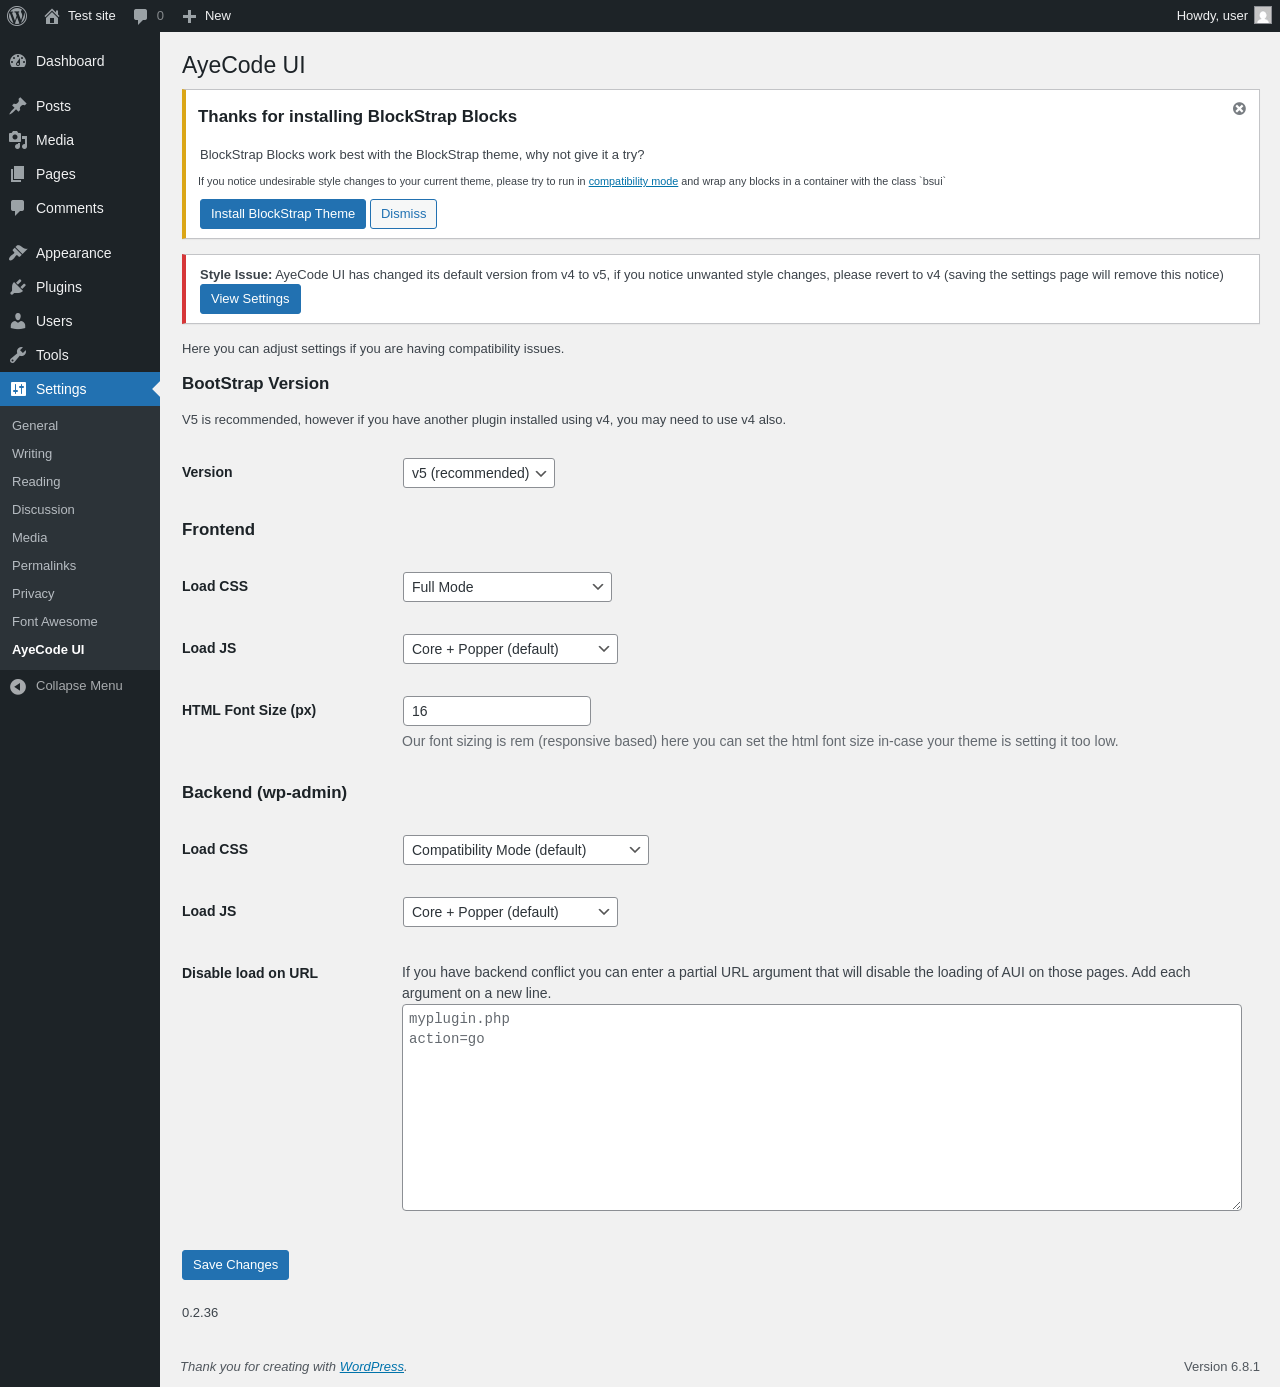1280x1387 pixels.
Task: Click Howdy, user account menu
Action: coord(1223,16)
